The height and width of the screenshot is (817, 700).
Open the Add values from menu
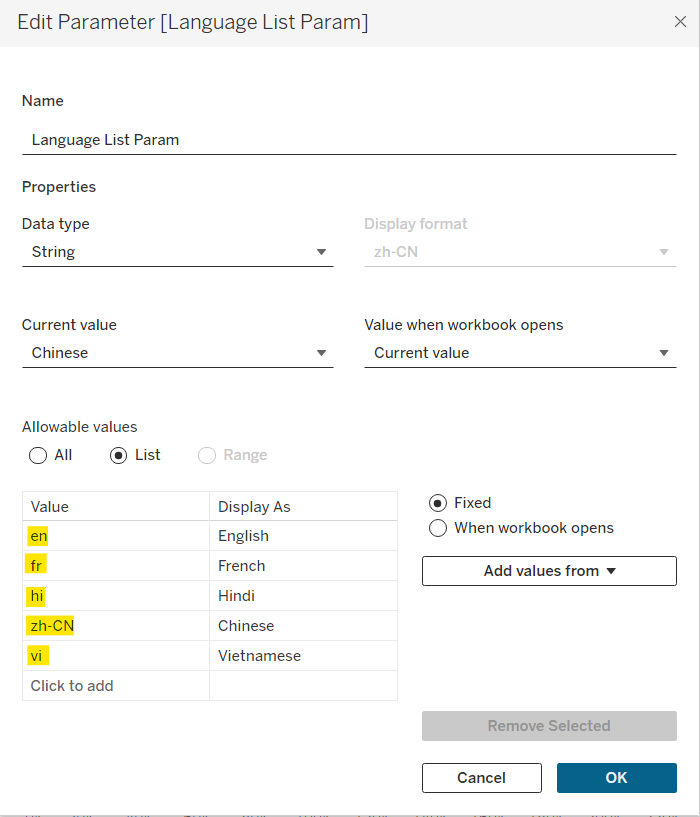(x=549, y=571)
